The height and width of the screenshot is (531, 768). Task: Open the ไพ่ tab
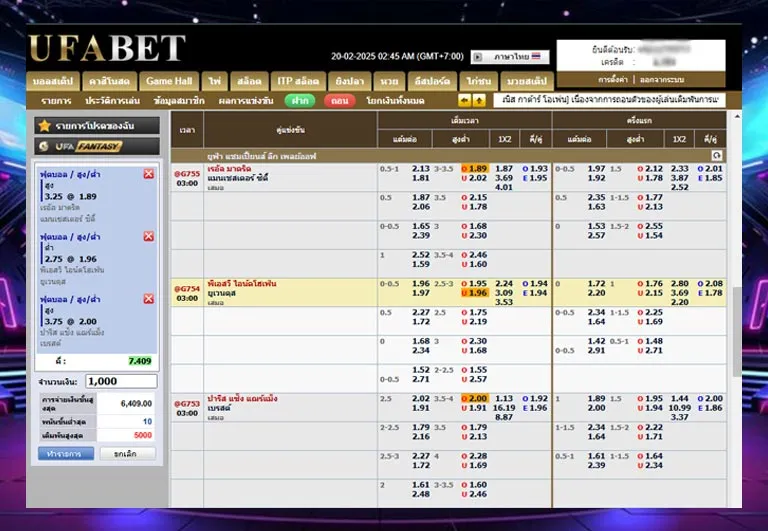[x=215, y=81]
